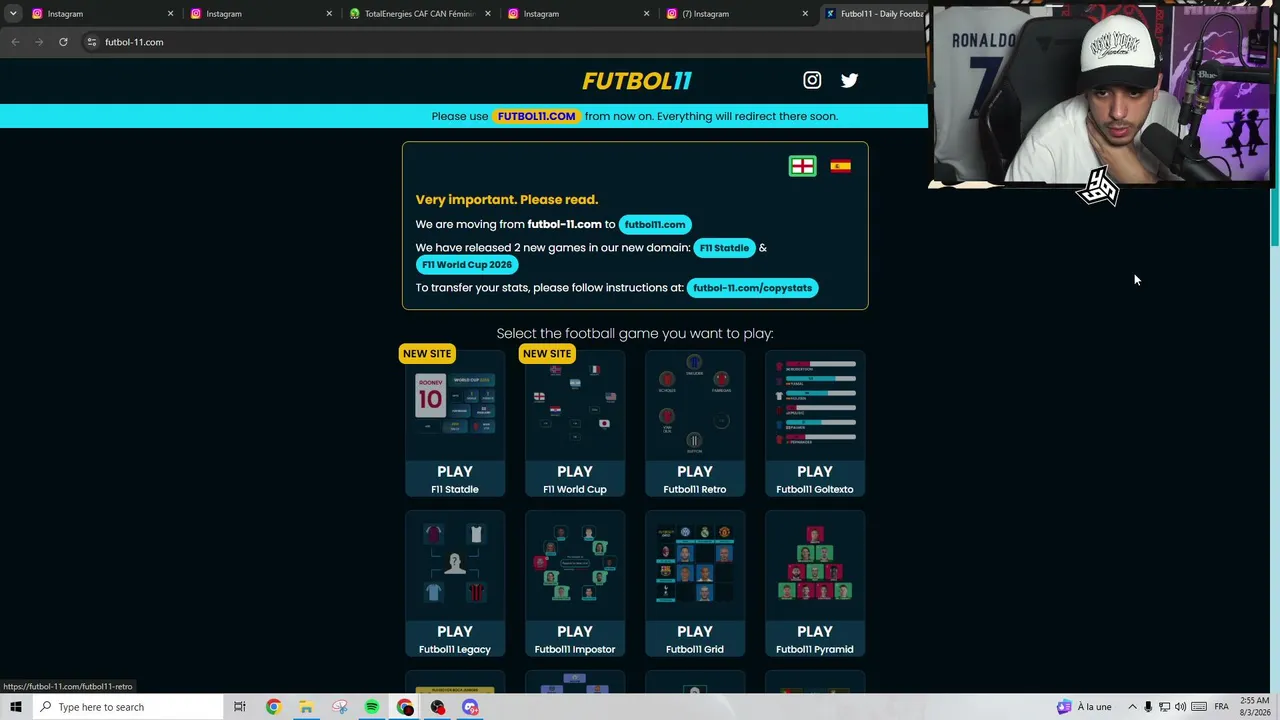This screenshot has height=720, width=1280.
Task: Open the À la une news widget
Action: 1085,707
